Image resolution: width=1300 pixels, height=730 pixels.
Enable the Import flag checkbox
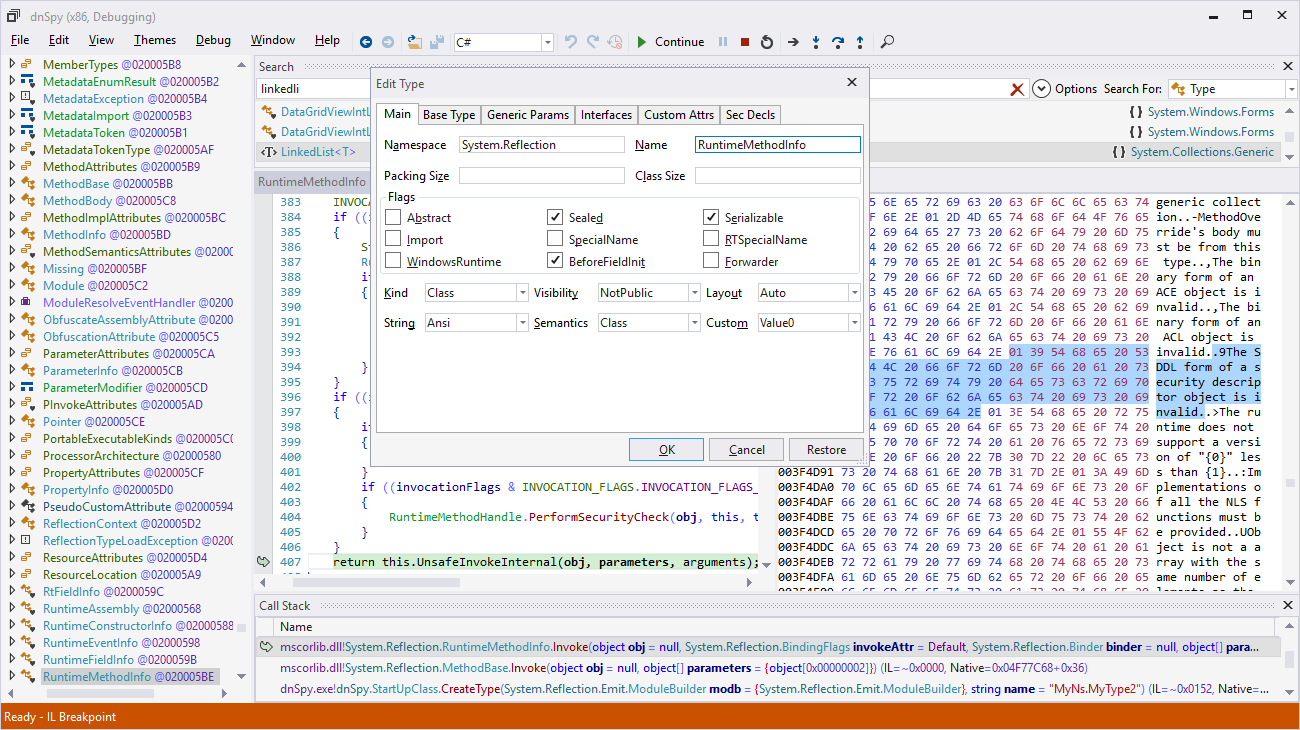point(393,239)
